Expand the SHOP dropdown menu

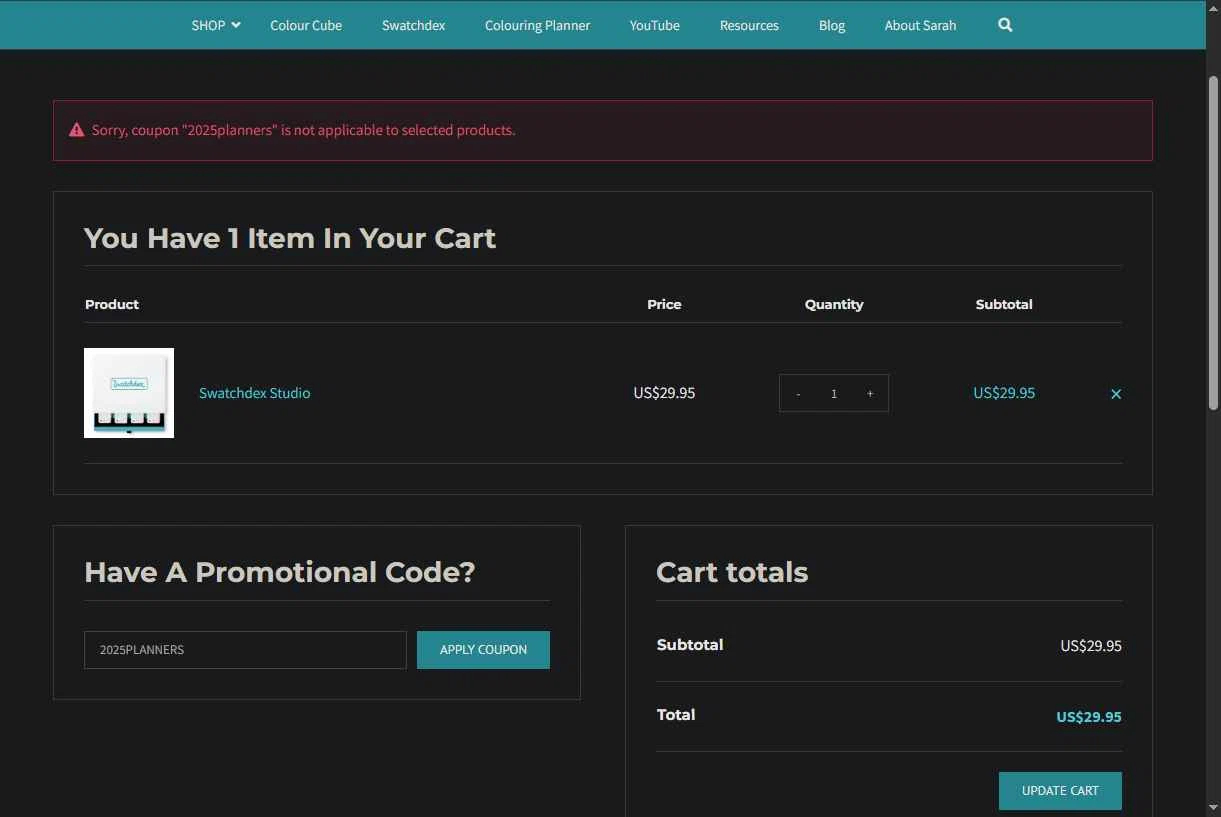(216, 25)
